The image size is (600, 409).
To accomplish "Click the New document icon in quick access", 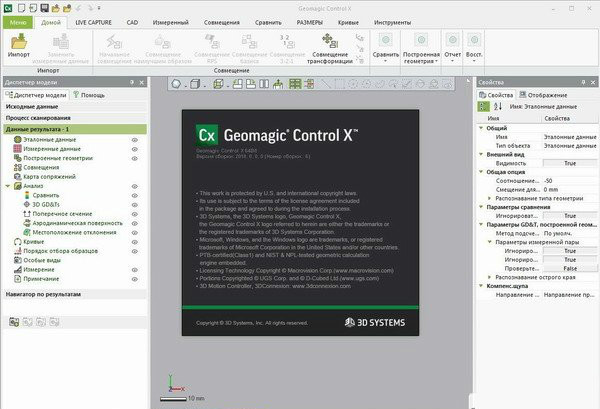I will 21,8.
